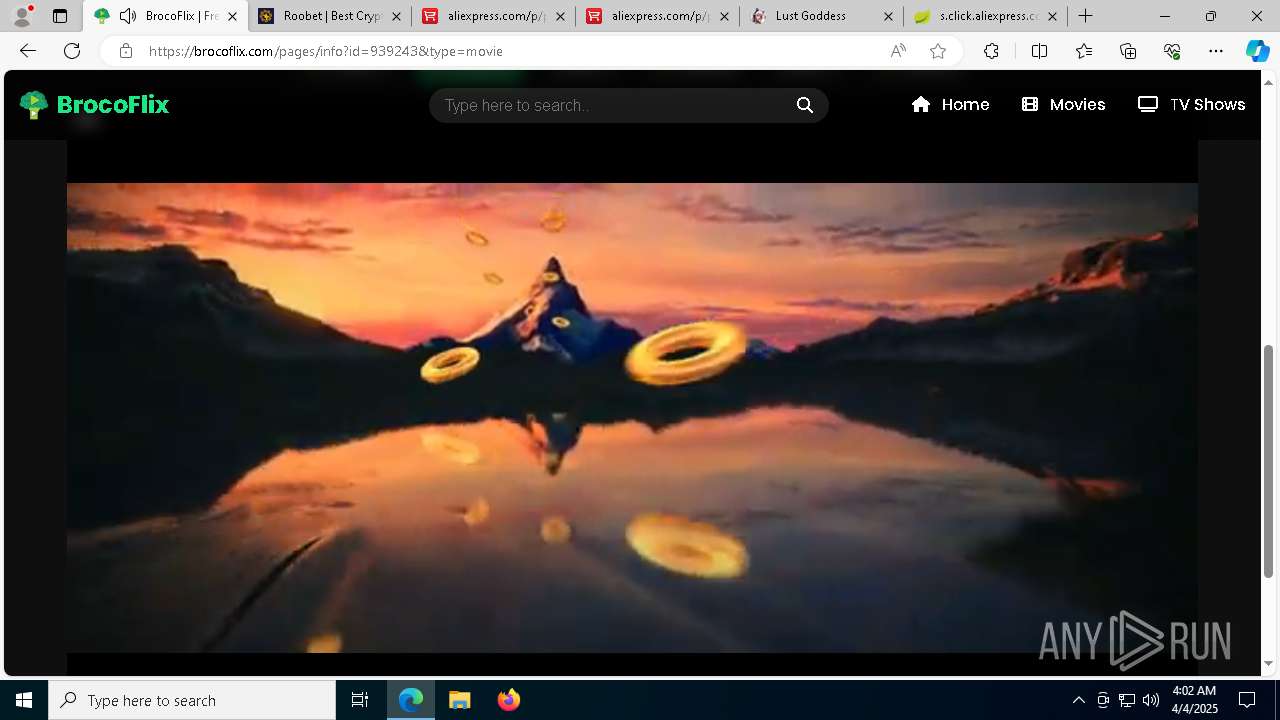The width and height of the screenshot is (1280, 720).
Task: Close the BrocoFlix tab
Action: [232, 16]
